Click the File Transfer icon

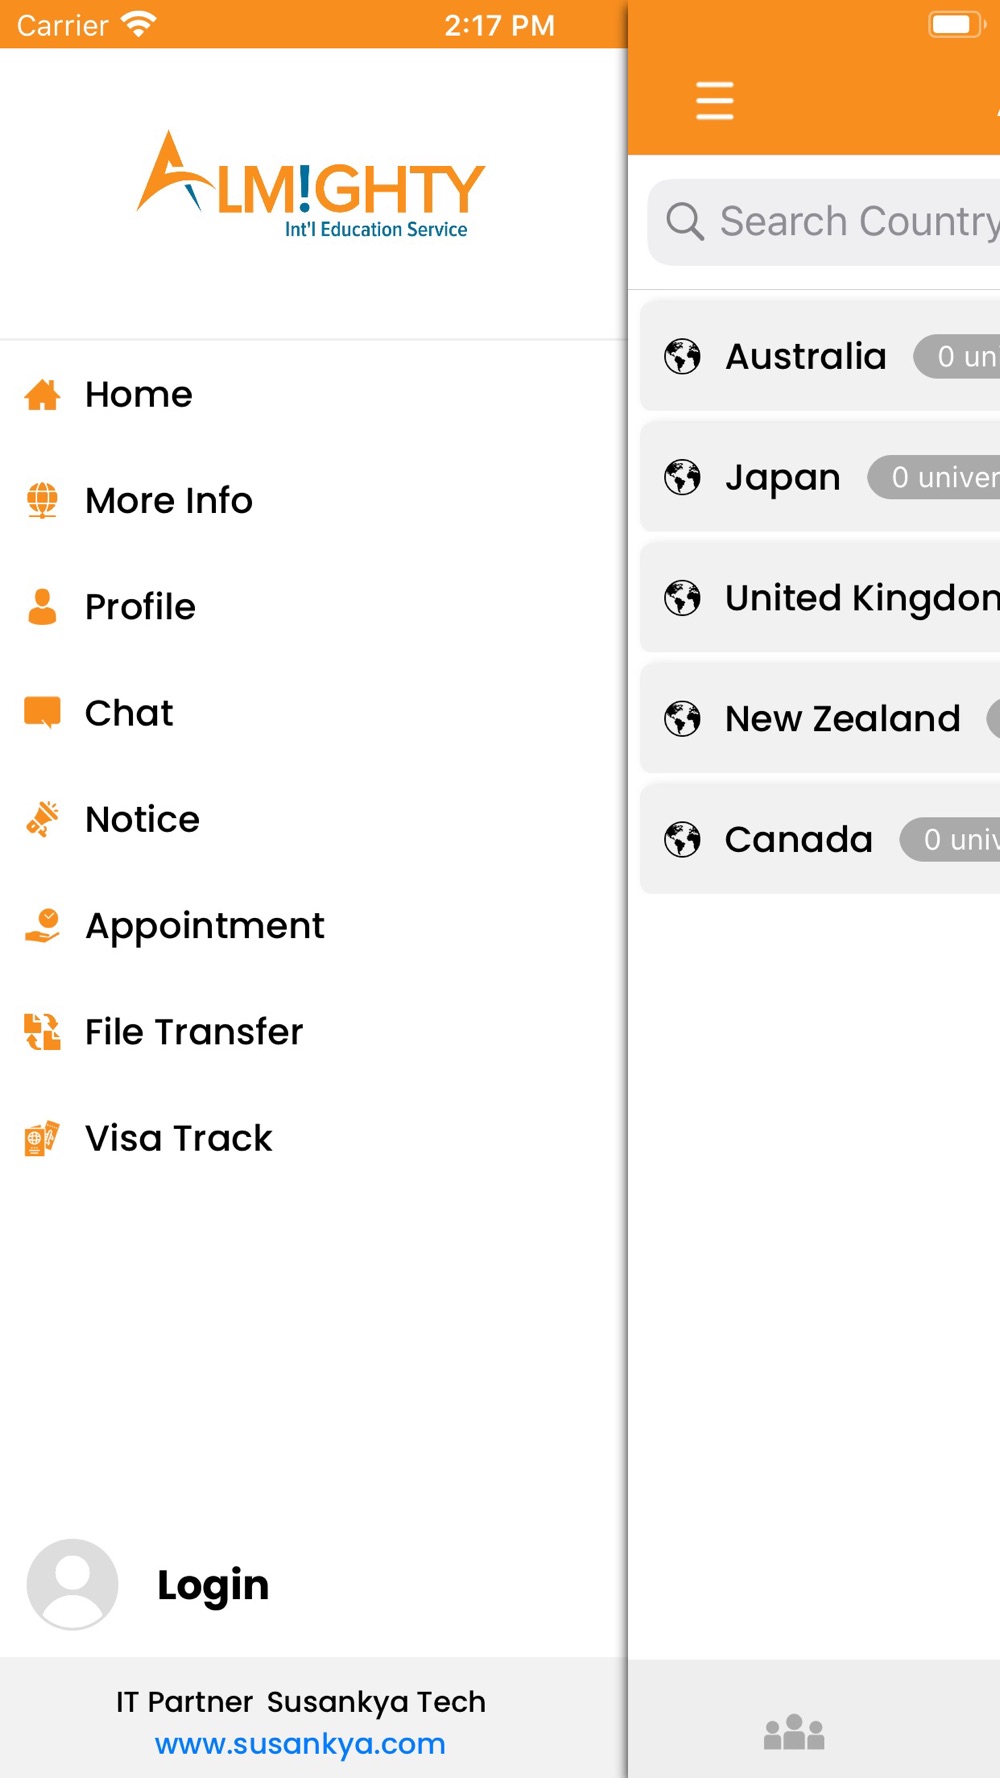(x=42, y=1032)
